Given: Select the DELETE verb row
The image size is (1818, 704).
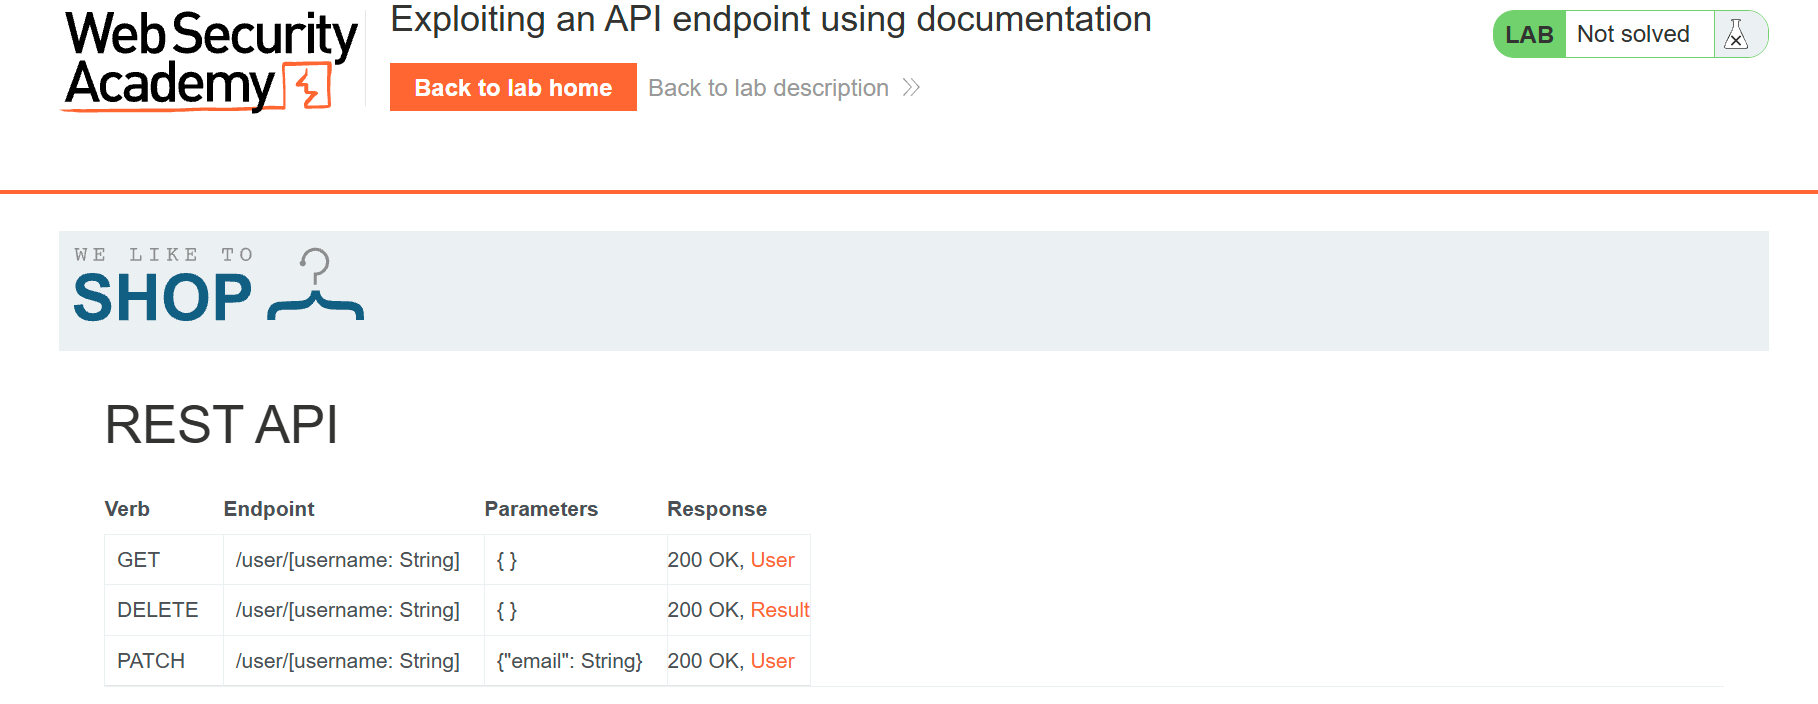Looking at the screenshot, I should click(158, 610).
